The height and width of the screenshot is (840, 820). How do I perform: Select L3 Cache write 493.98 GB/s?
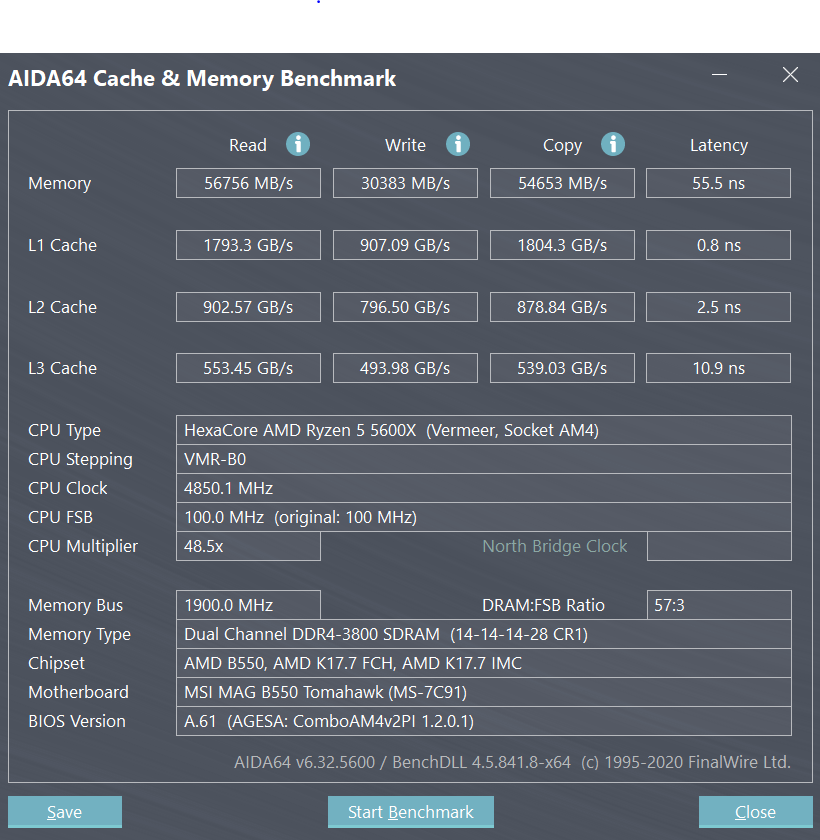click(x=405, y=368)
